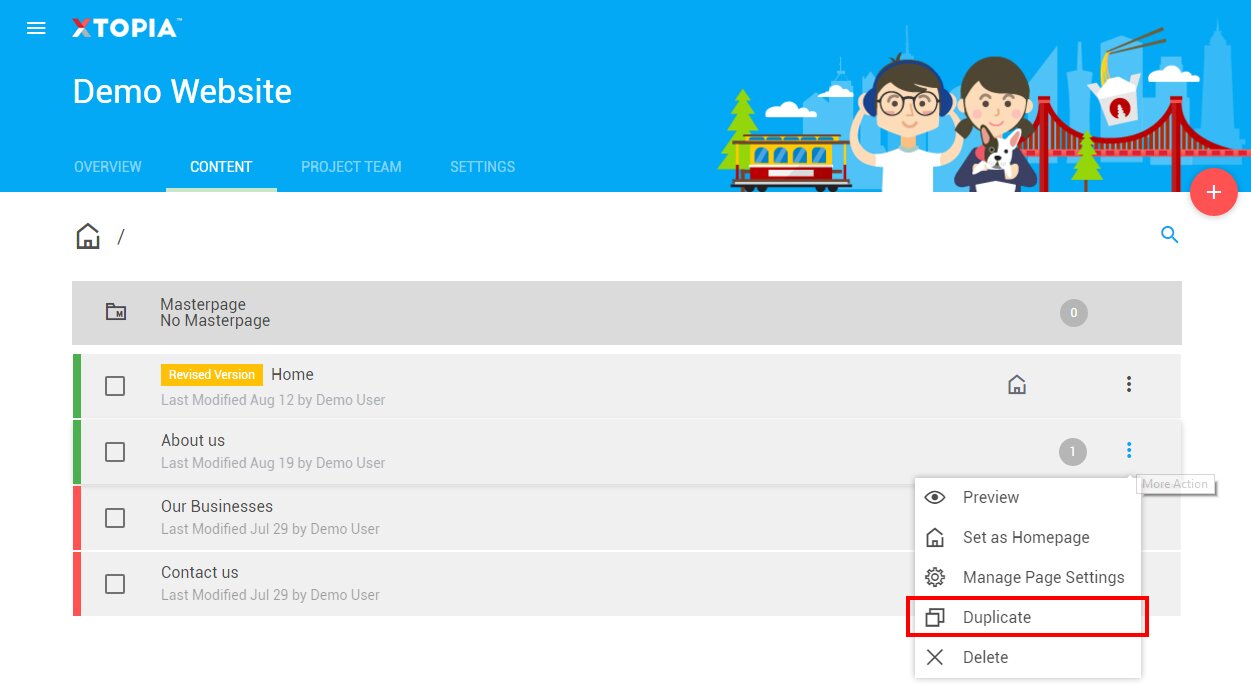Viewport: 1251px width, 684px height.
Task: Toggle the Contact us checkbox
Action: pyautogui.click(x=115, y=584)
